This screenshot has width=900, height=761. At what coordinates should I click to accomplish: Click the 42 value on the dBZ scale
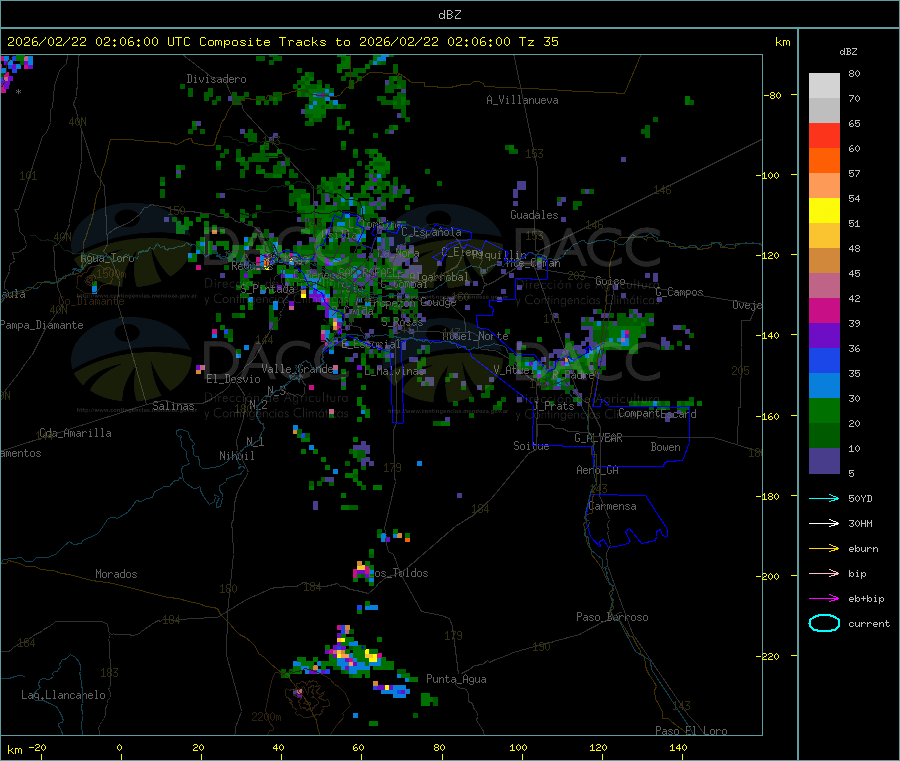coord(854,298)
